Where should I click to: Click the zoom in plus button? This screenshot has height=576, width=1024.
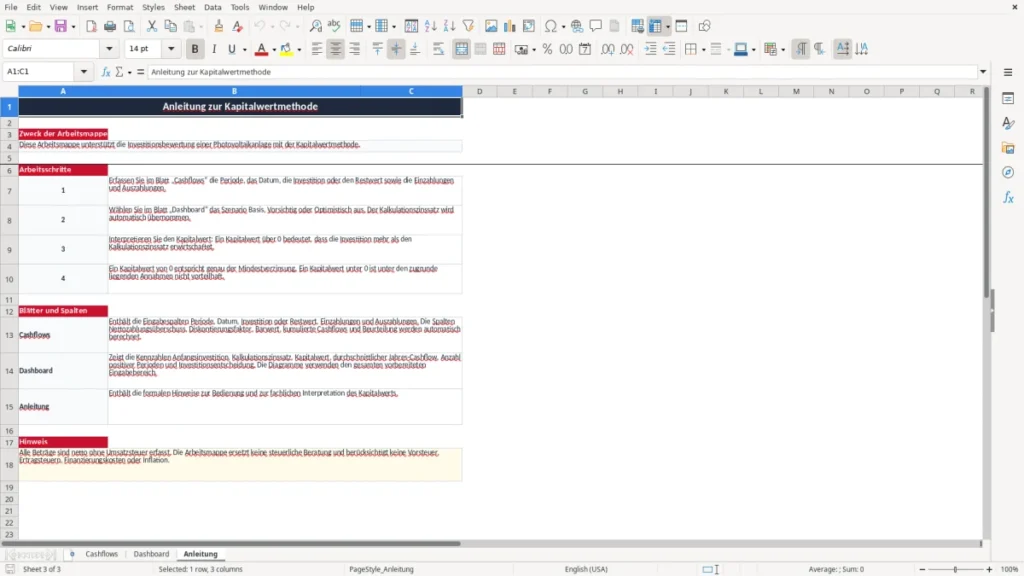coord(989,569)
